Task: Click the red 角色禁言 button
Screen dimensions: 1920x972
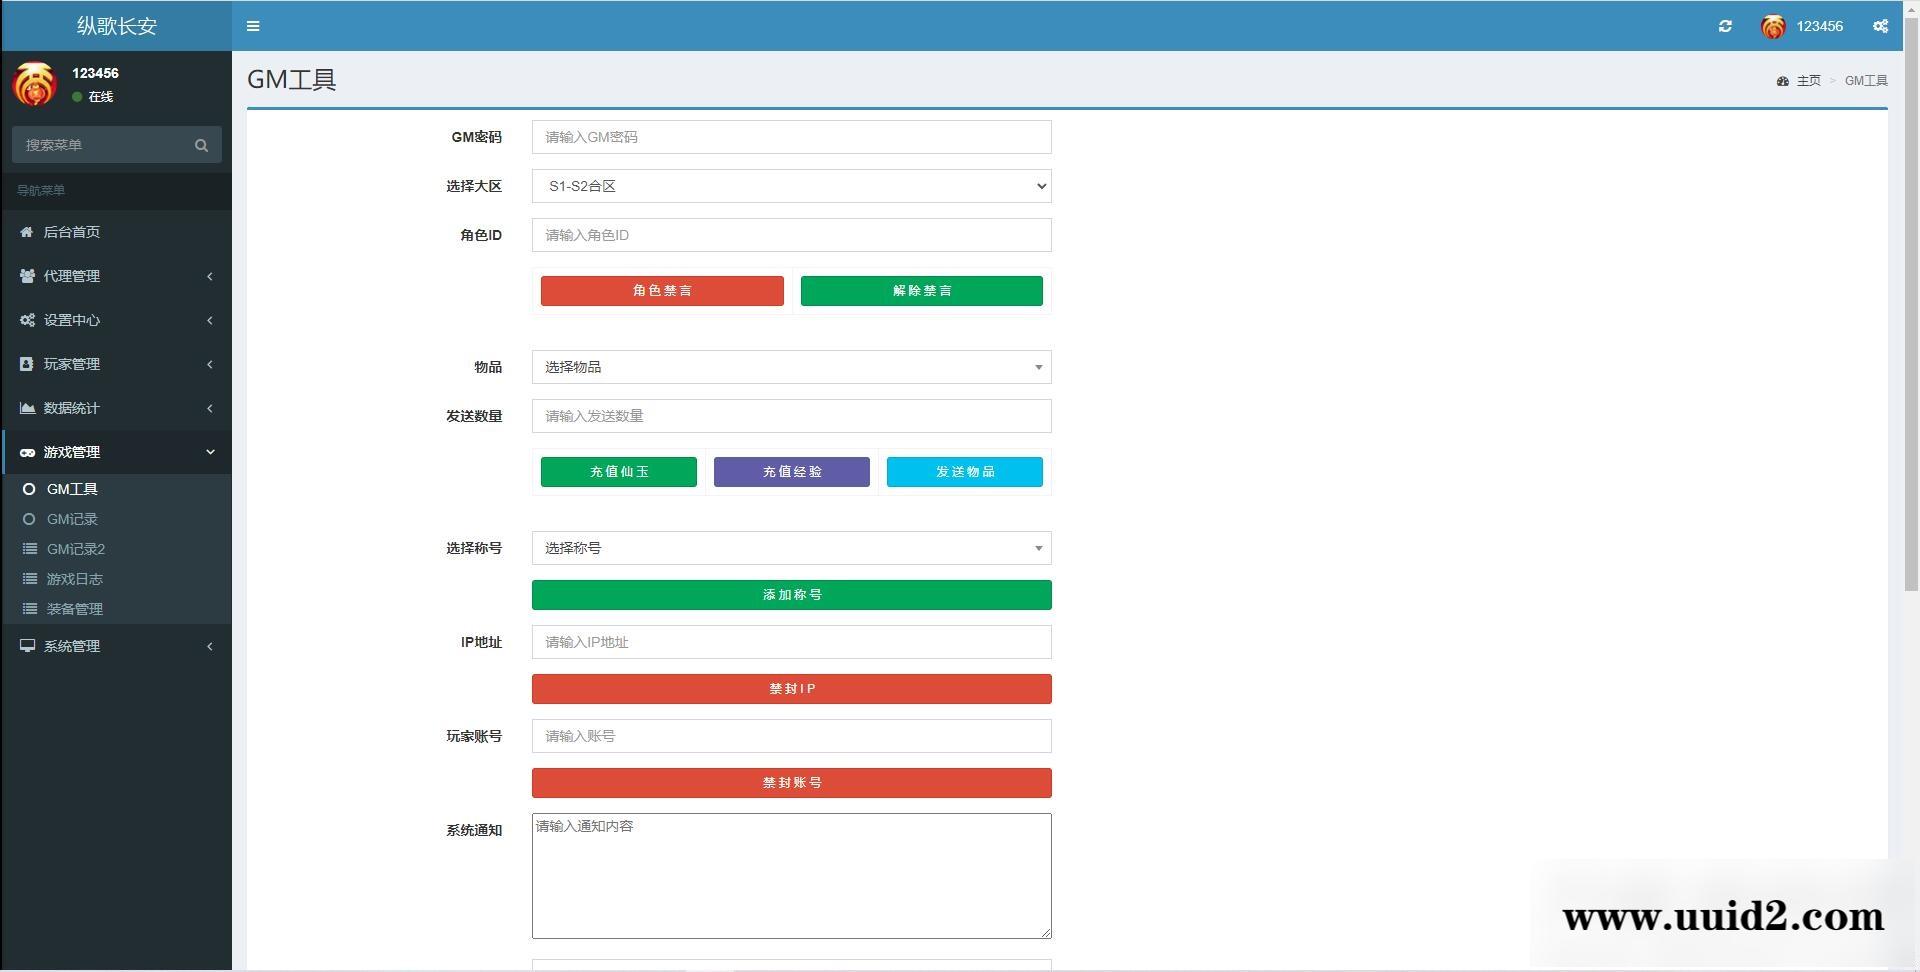Action: 662,291
